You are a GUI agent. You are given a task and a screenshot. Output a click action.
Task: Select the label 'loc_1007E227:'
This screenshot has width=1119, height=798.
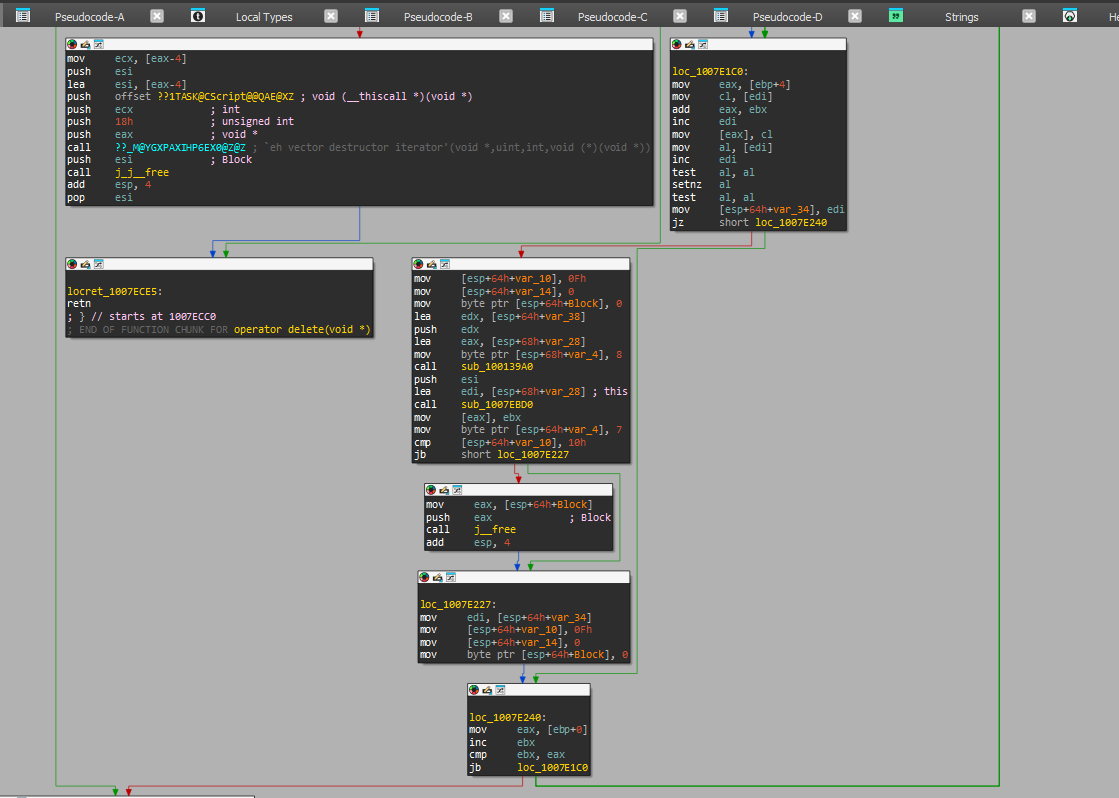(458, 605)
